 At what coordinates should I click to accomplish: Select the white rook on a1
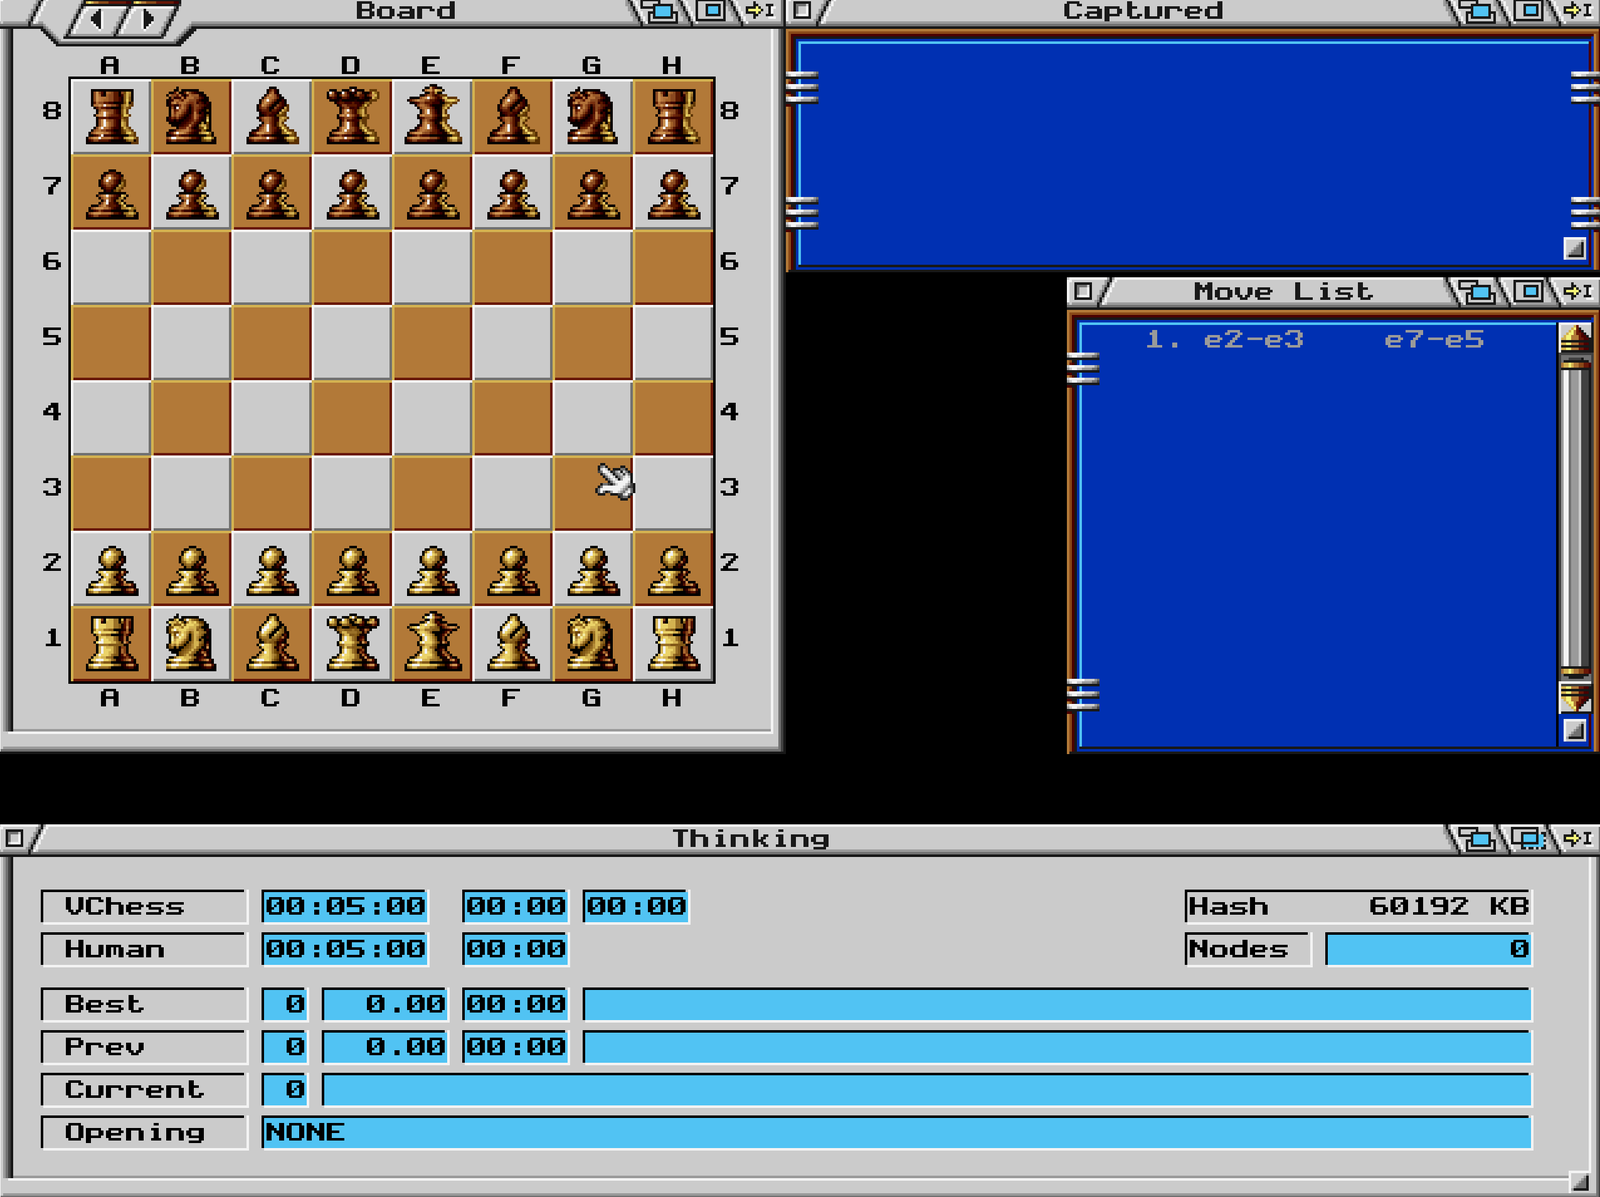tap(111, 643)
